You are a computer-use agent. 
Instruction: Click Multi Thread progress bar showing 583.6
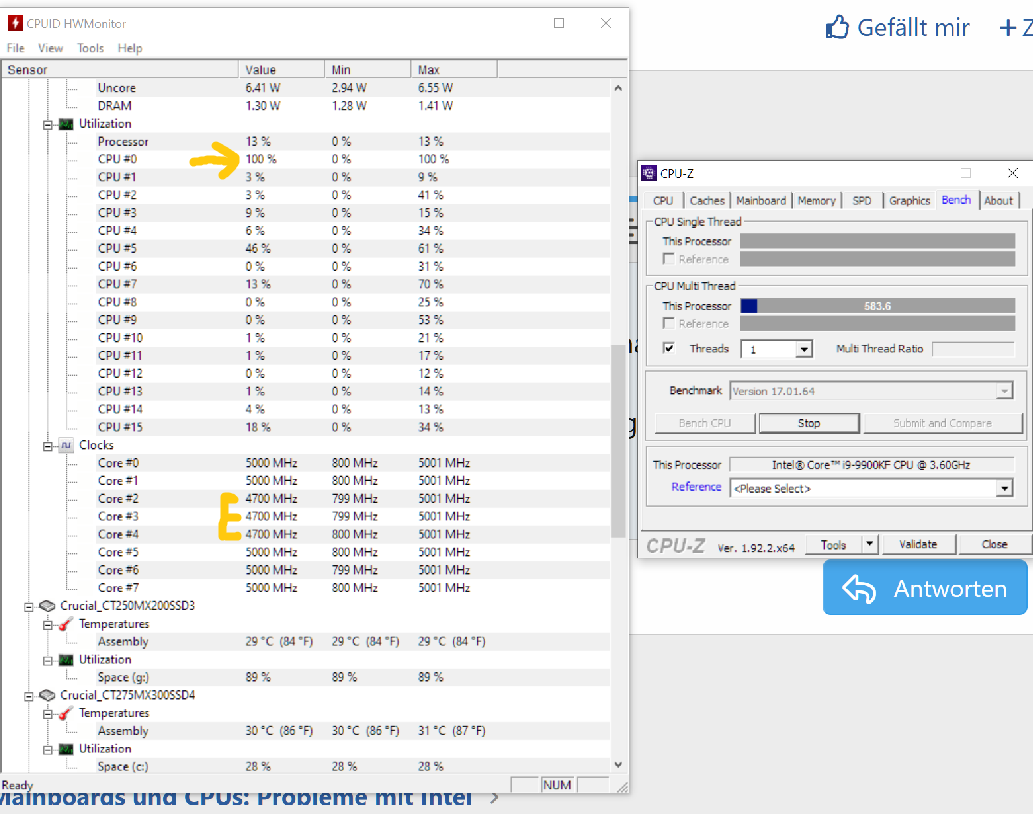pos(878,306)
